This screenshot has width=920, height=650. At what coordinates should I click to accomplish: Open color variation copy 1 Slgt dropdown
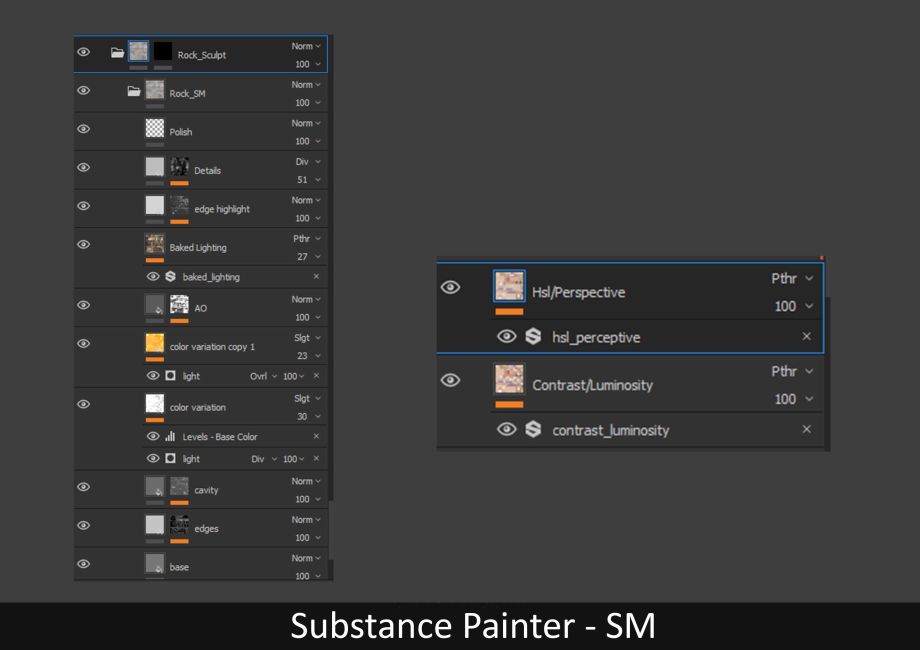(x=307, y=337)
